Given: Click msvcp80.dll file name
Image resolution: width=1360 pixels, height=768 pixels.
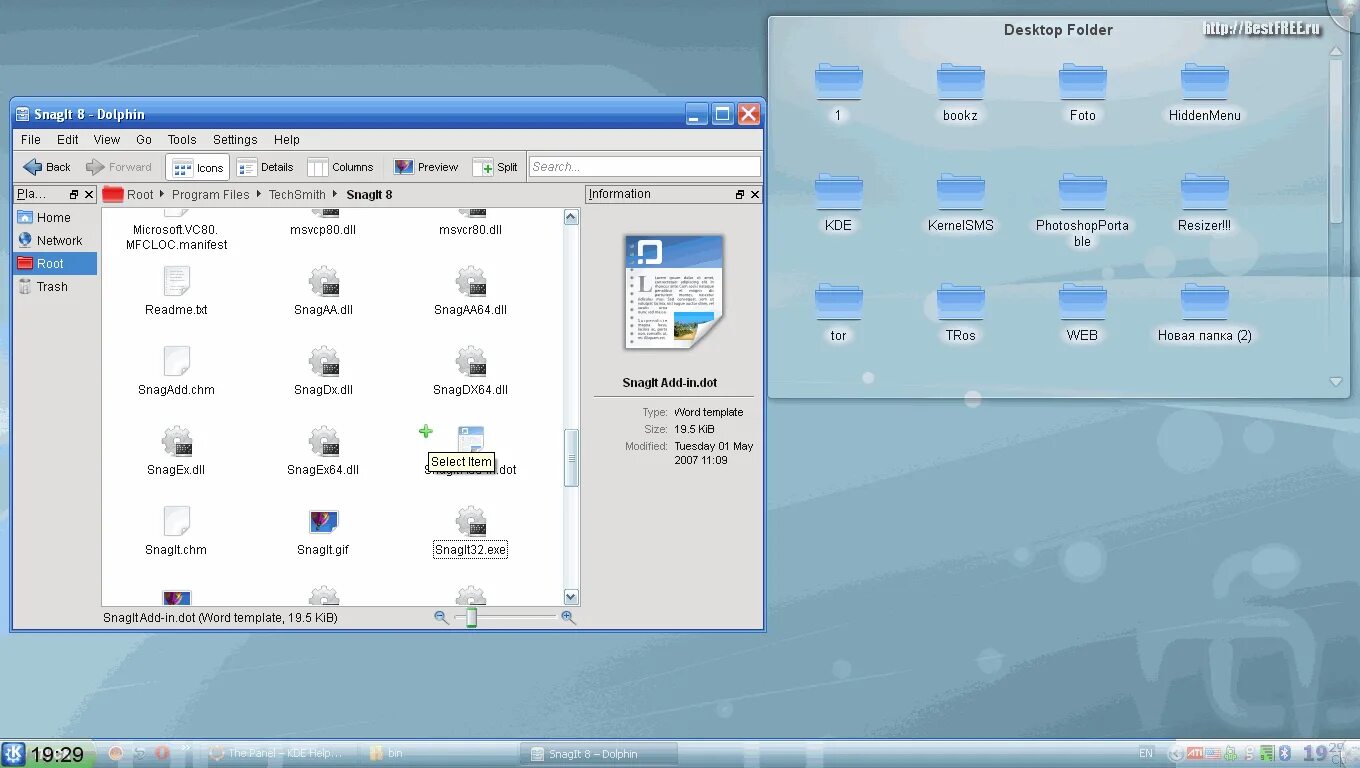Looking at the screenshot, I should (x=323, y=230).
